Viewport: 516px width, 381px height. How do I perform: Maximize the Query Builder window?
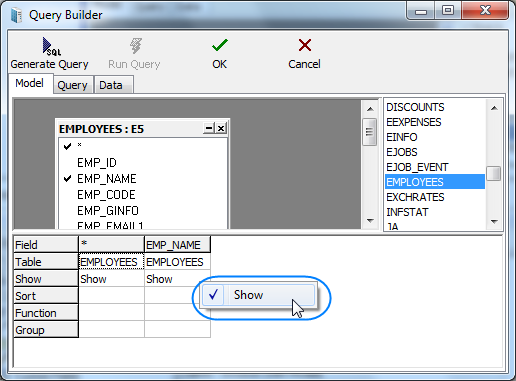pos(448,11)
